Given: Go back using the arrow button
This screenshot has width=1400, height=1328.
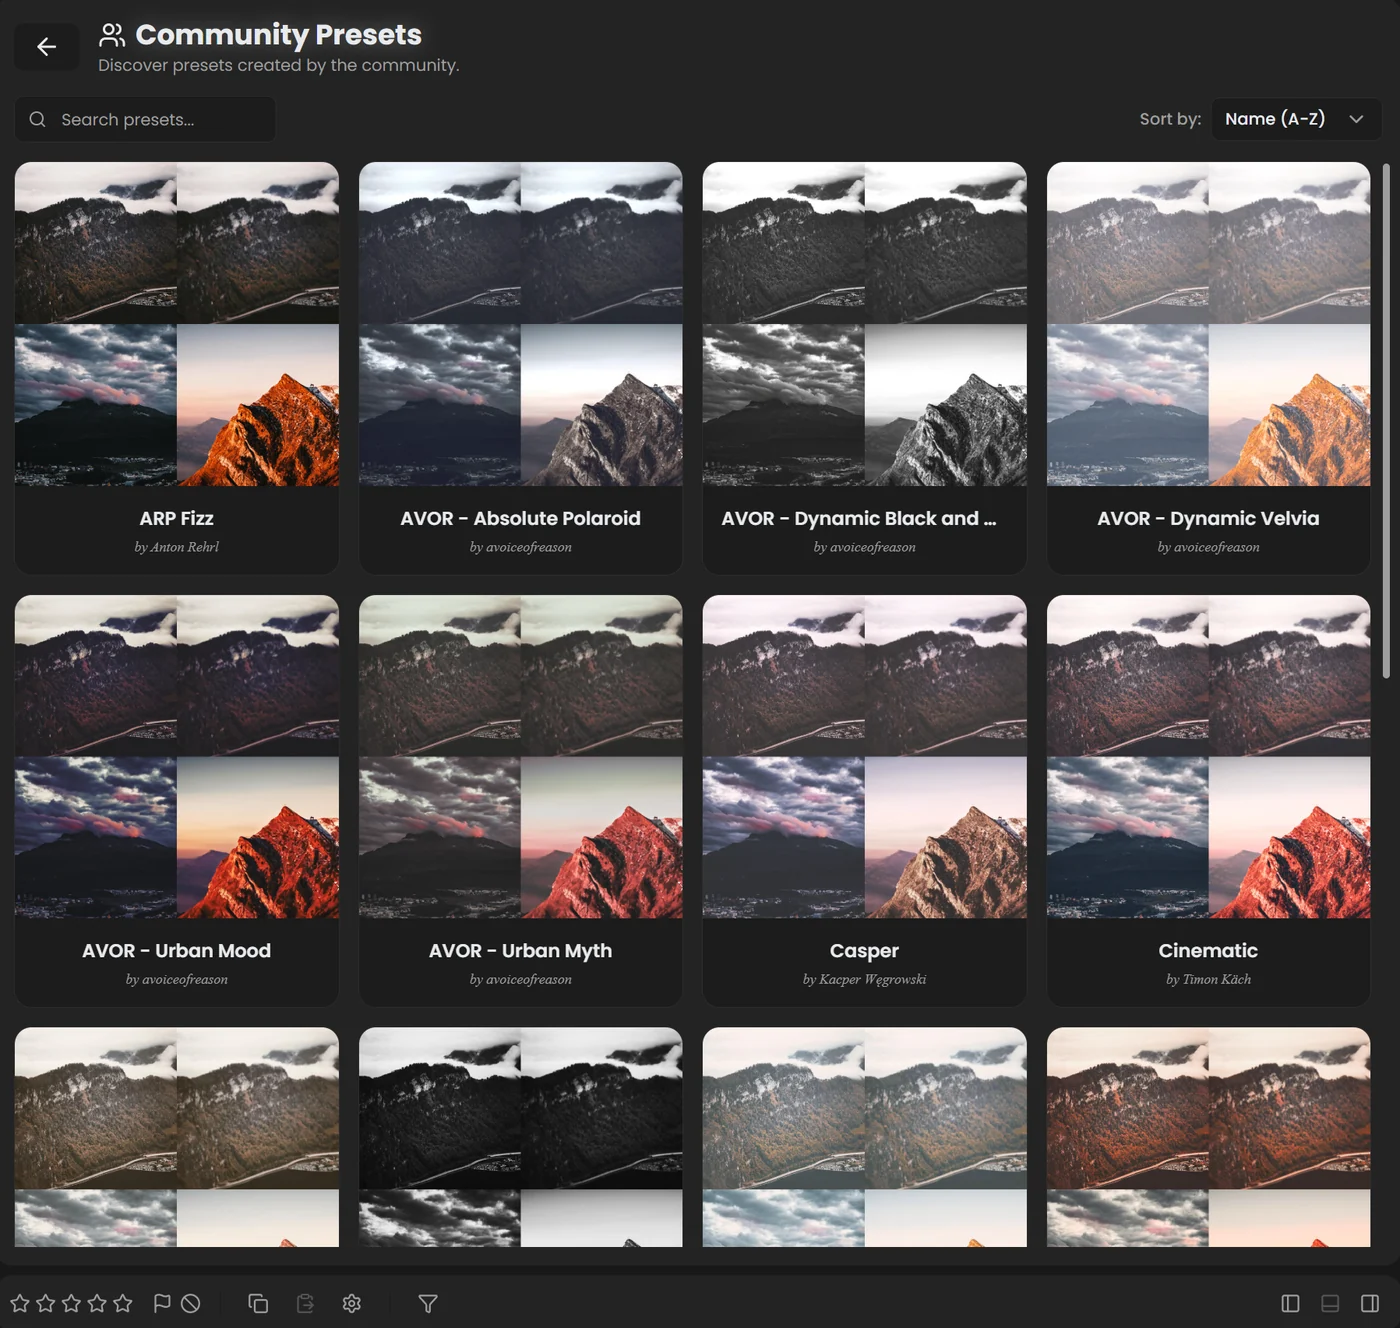Looking at the screenshot, I should pos(46,47).
